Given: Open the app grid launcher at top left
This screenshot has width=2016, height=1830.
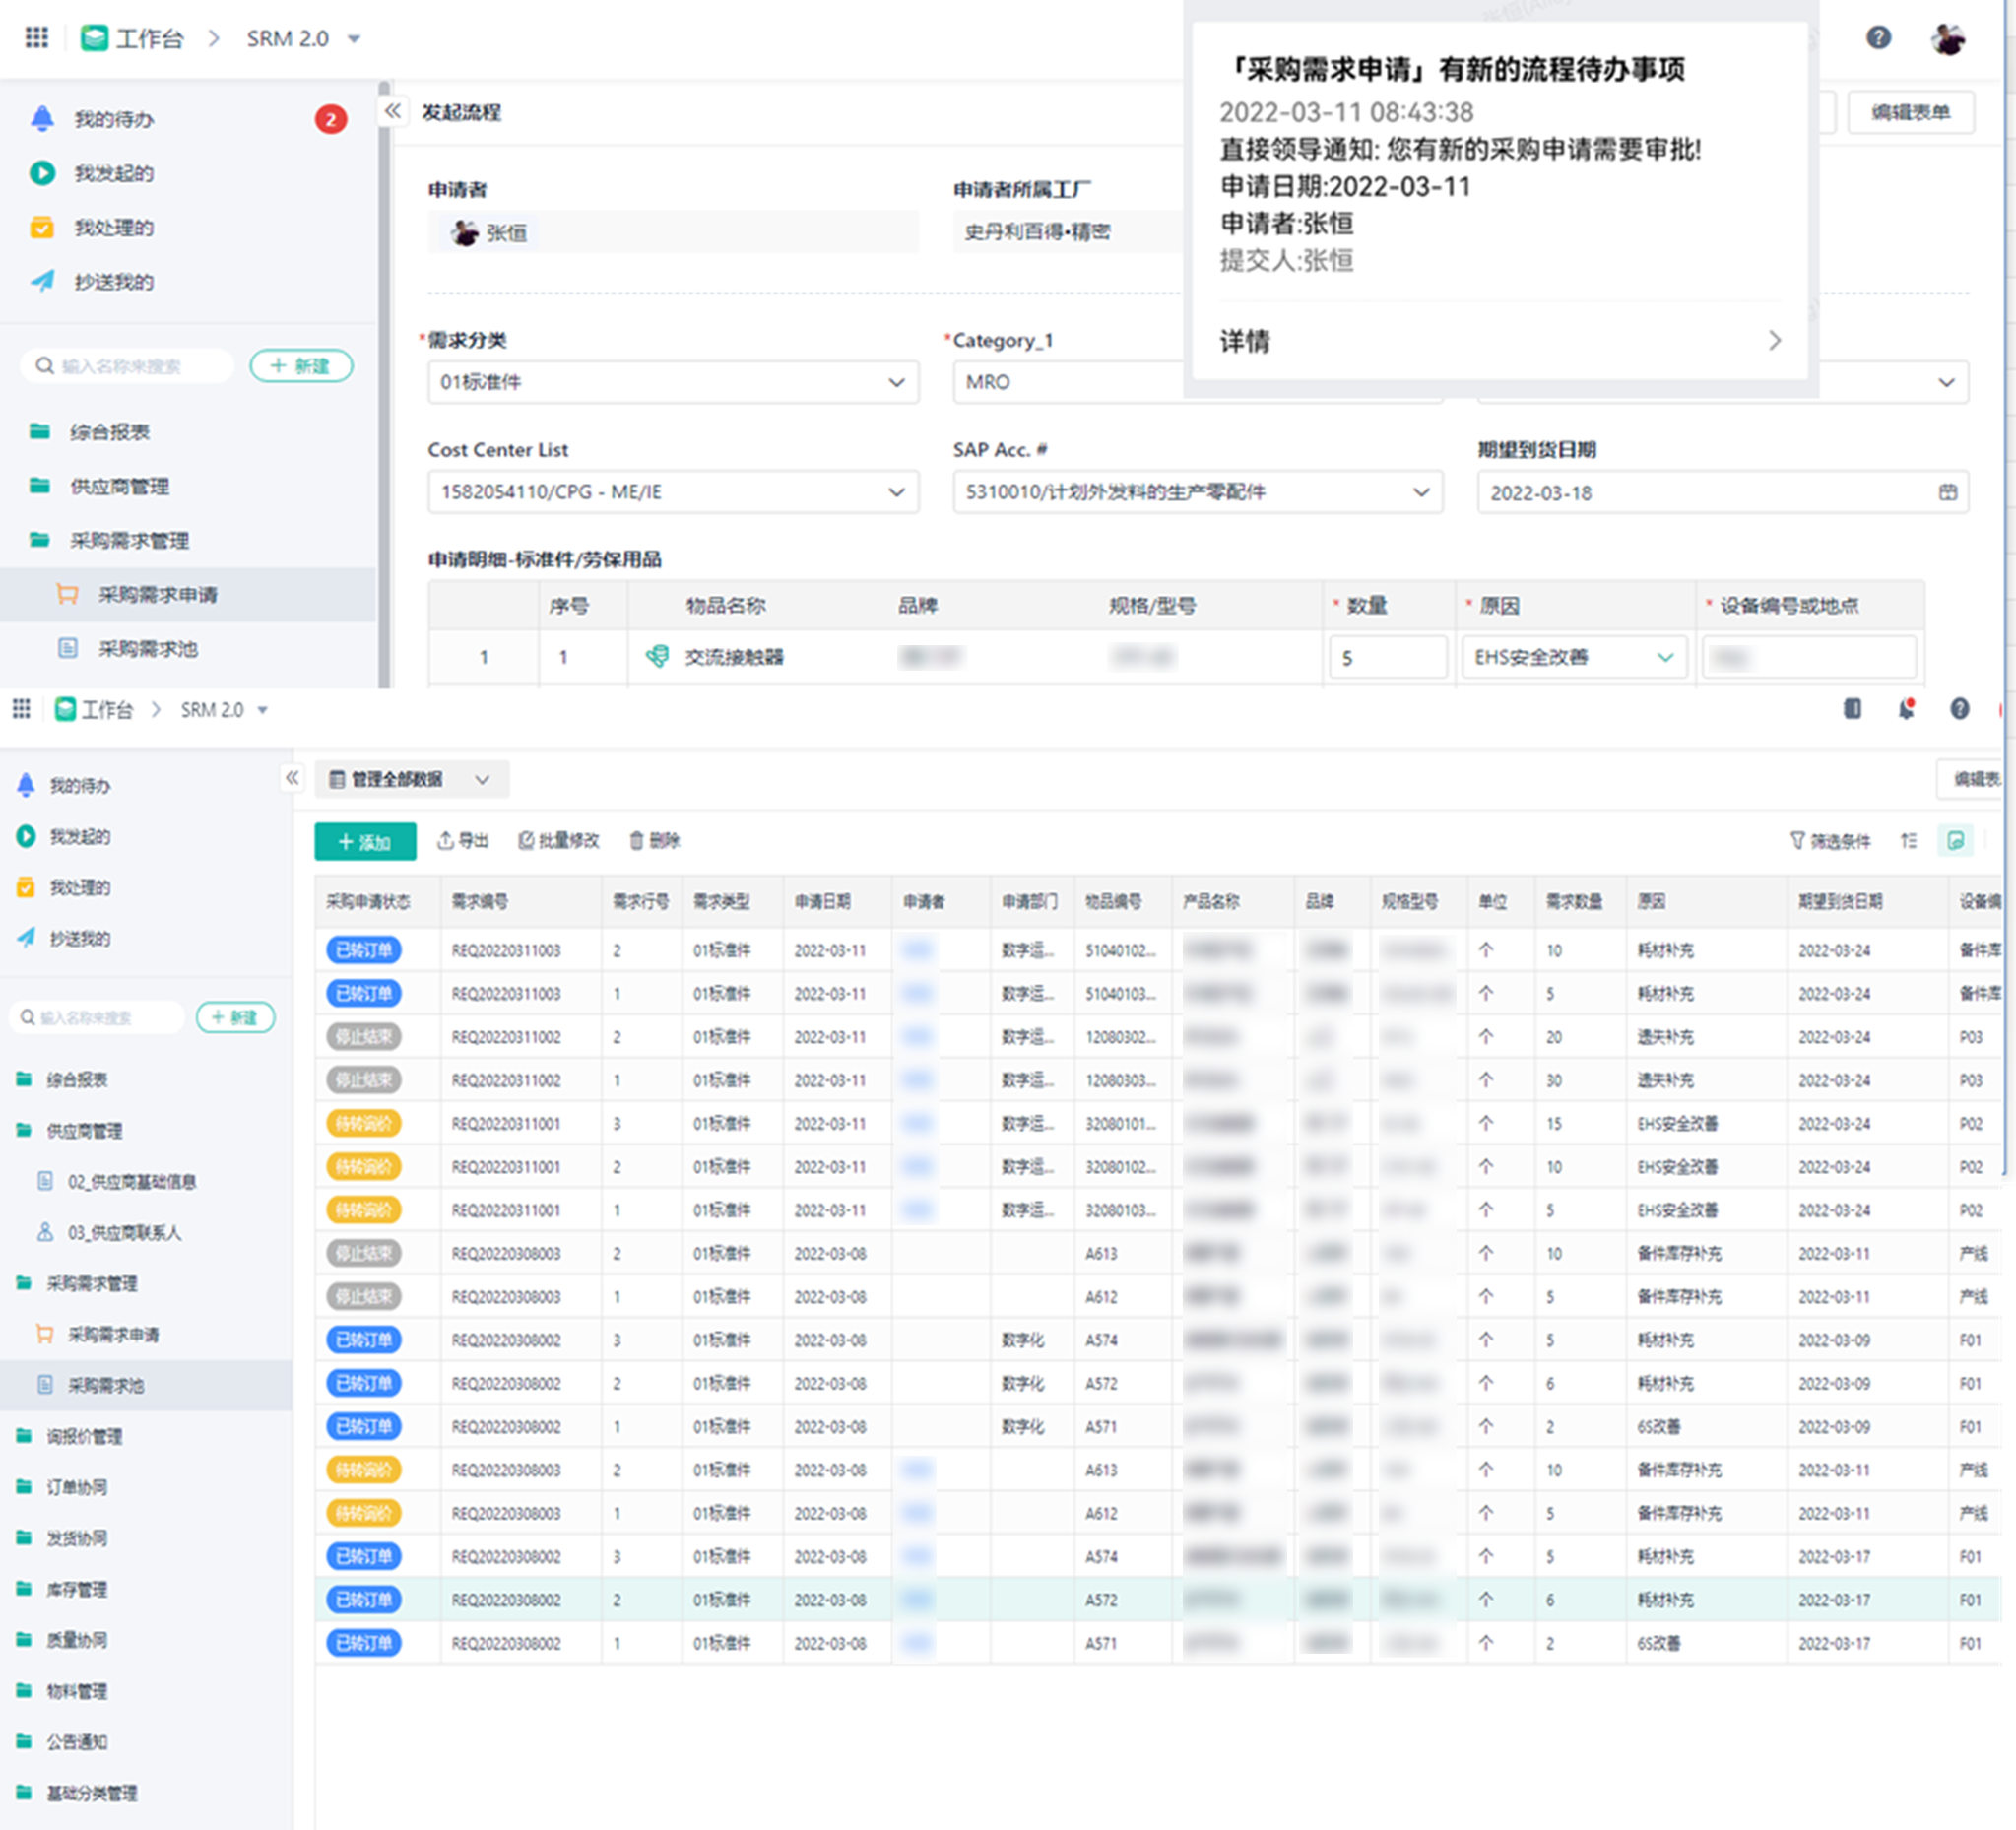Looking at the screenshot, I should pos(37,38).
